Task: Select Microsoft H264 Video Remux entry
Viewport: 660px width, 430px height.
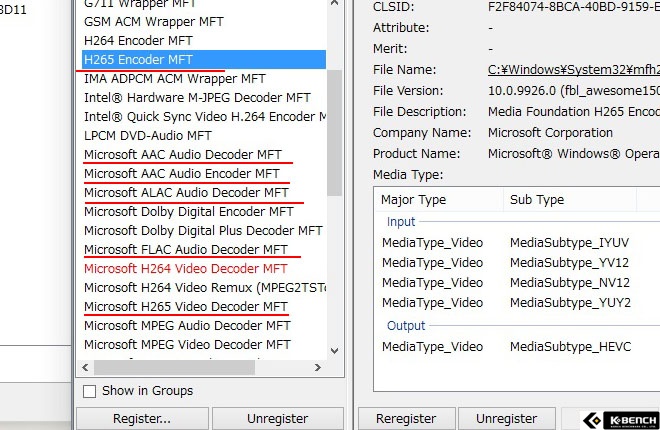Action: (x=204, y=288)
